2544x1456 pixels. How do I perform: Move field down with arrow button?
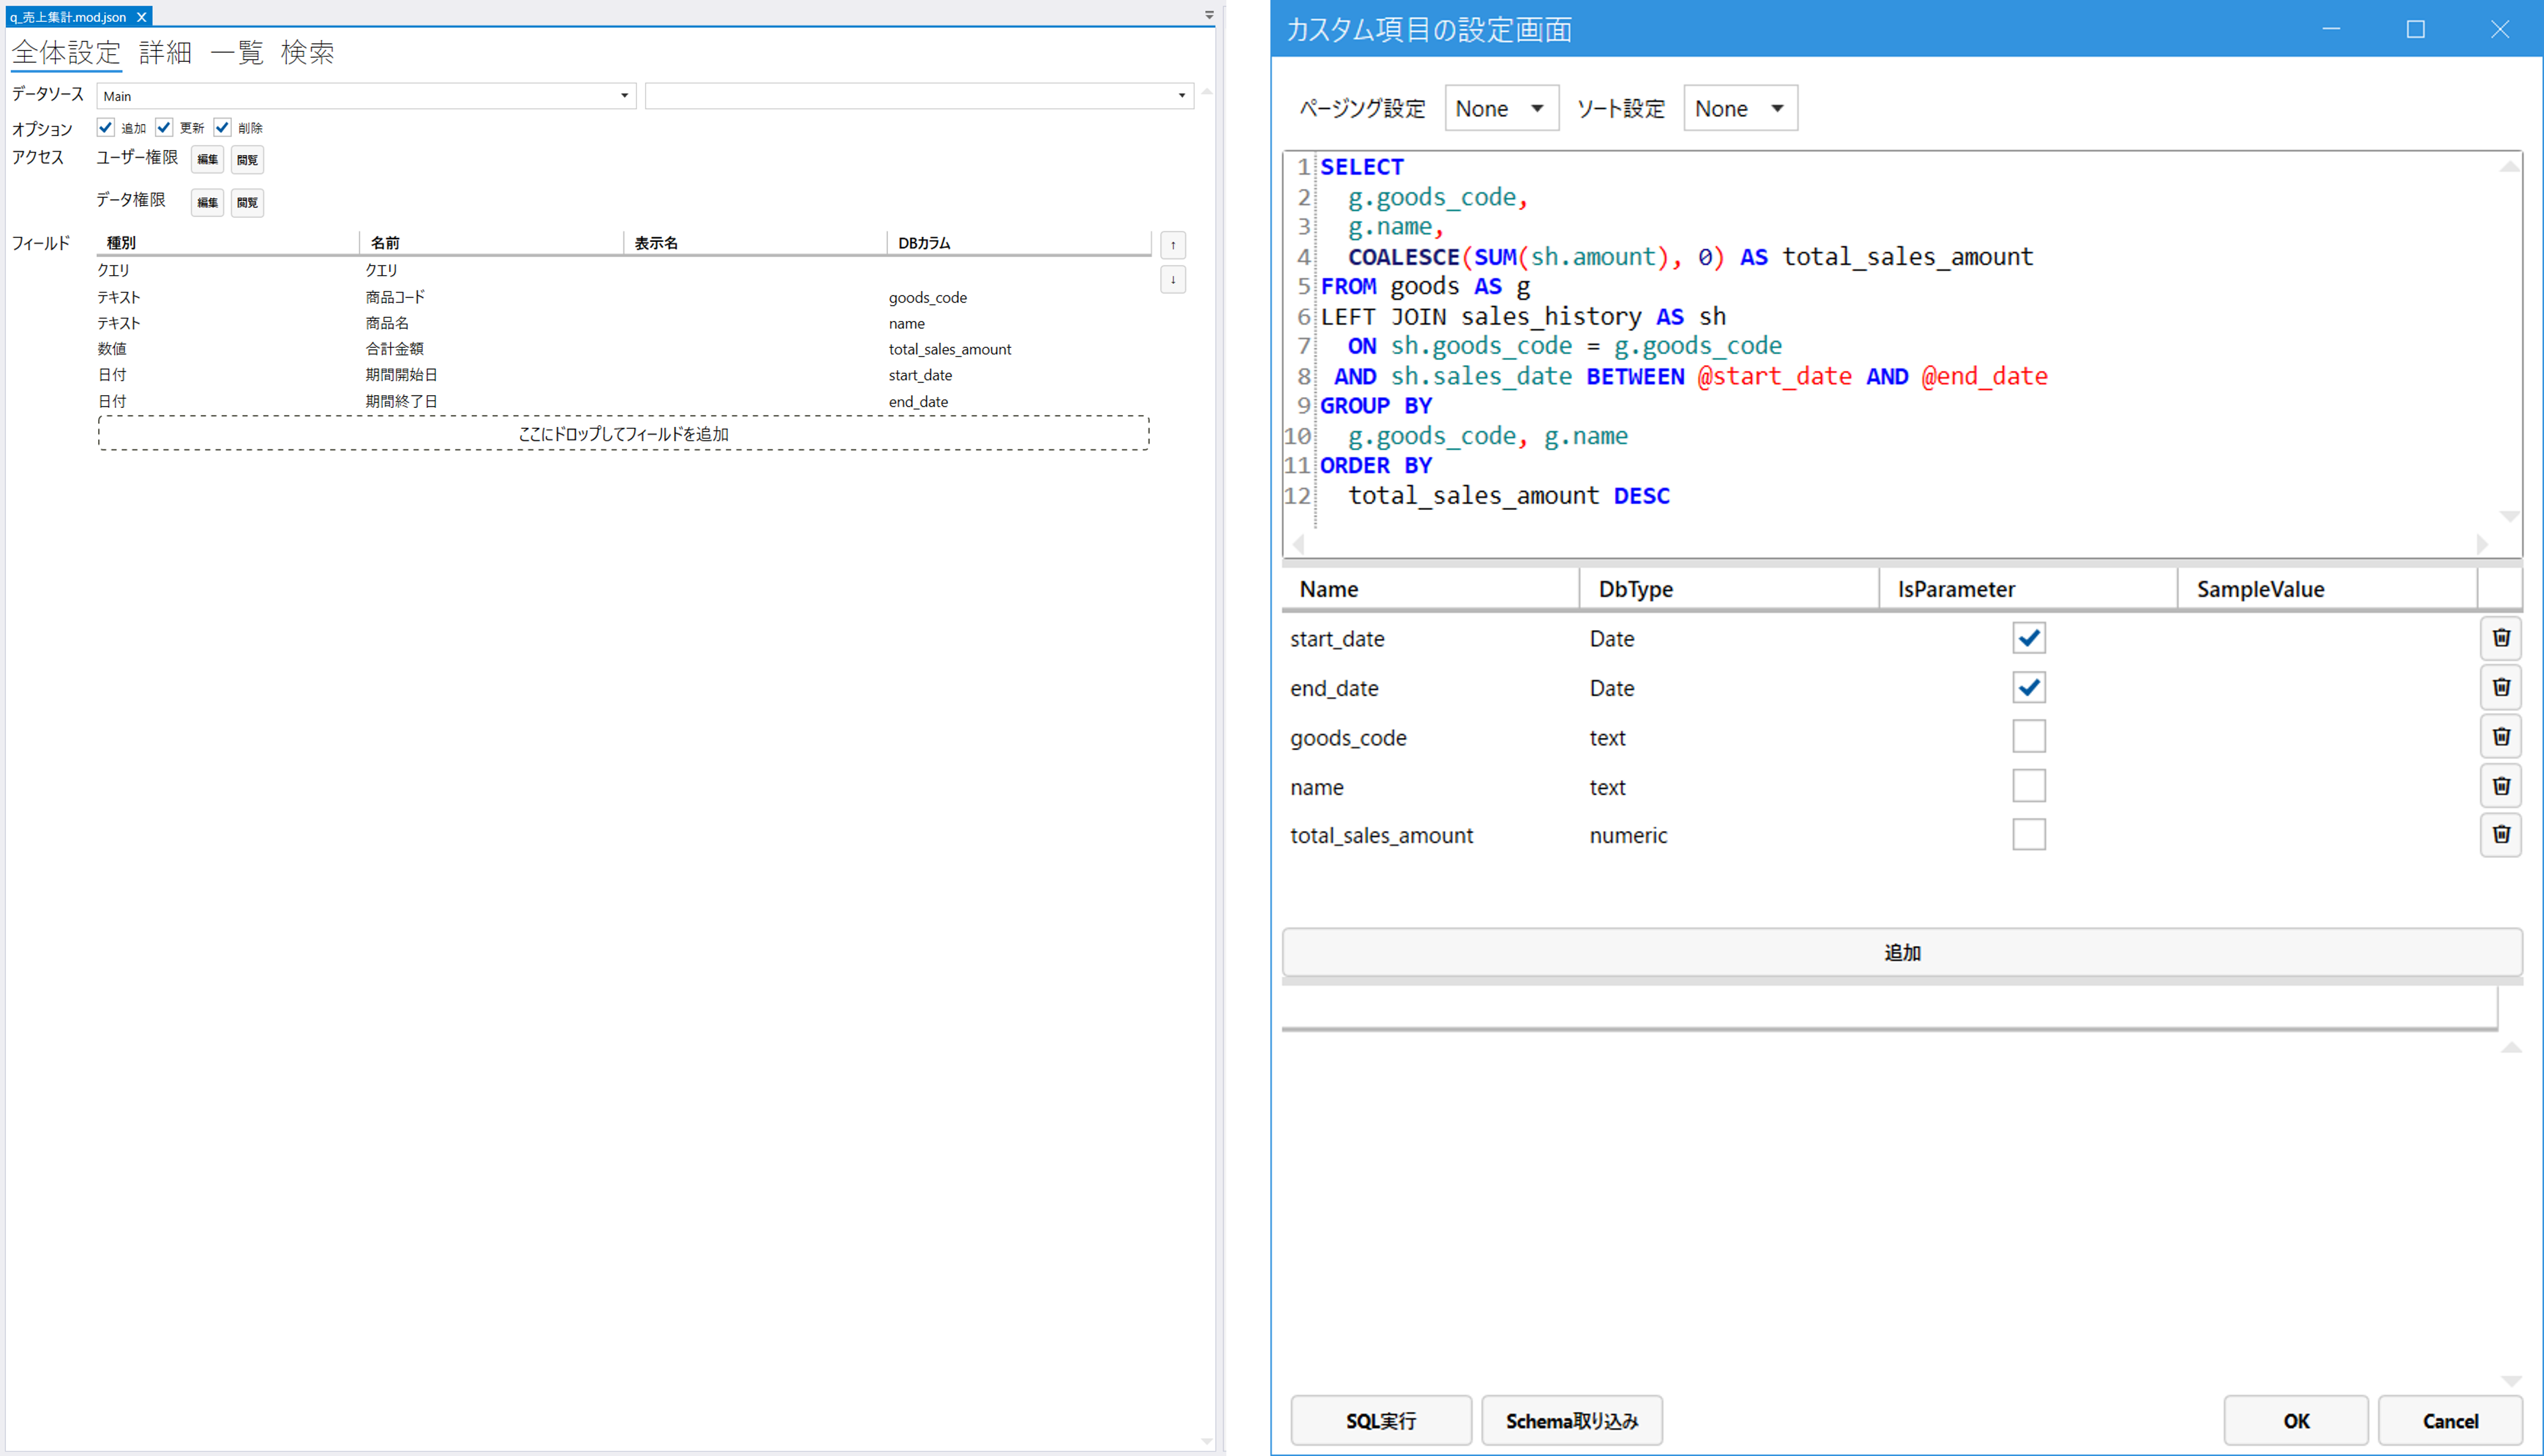(1173, 279)
